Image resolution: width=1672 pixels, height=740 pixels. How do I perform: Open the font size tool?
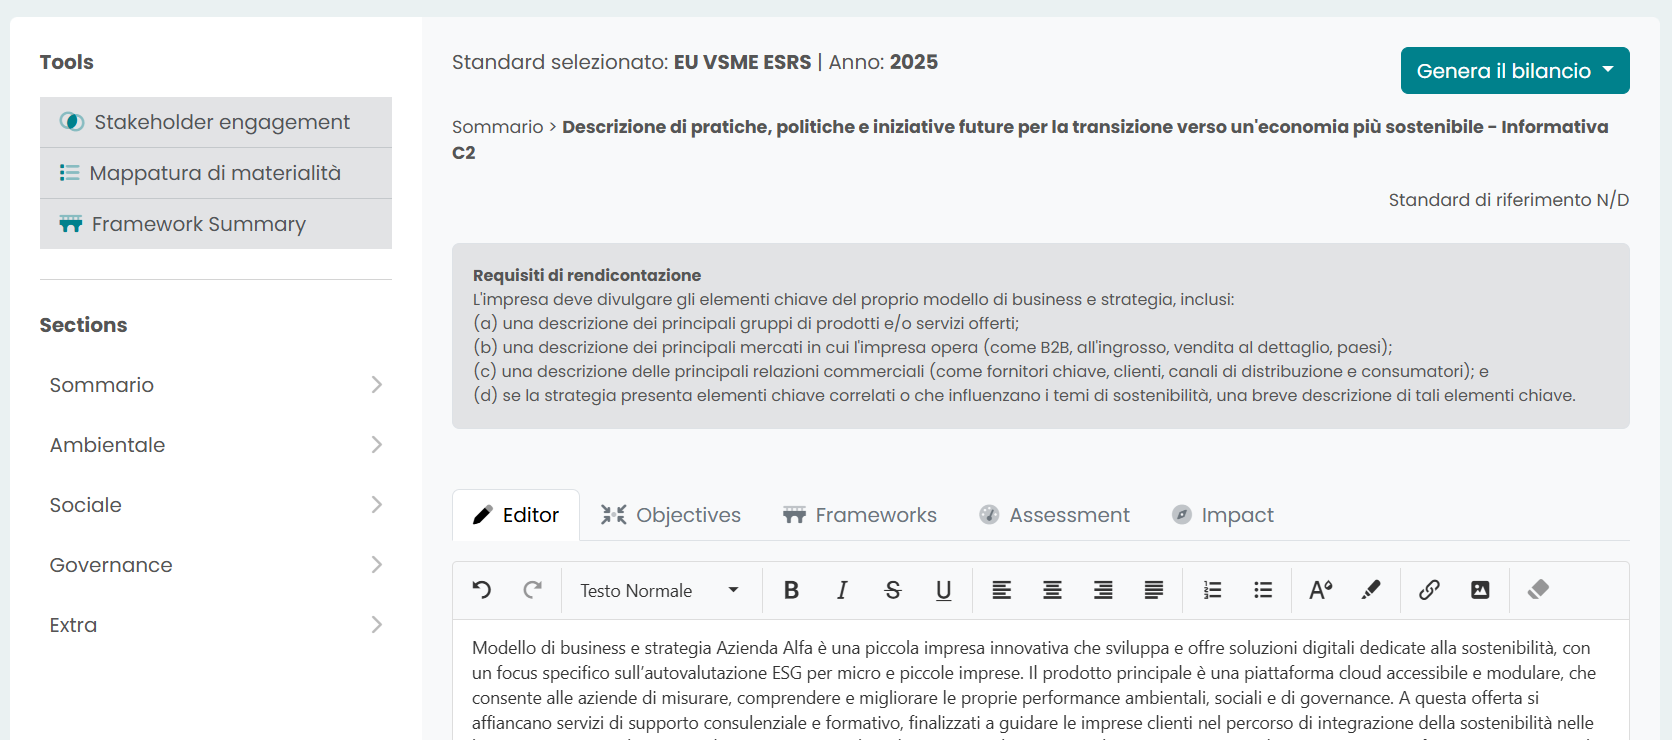coord(1321,590)
